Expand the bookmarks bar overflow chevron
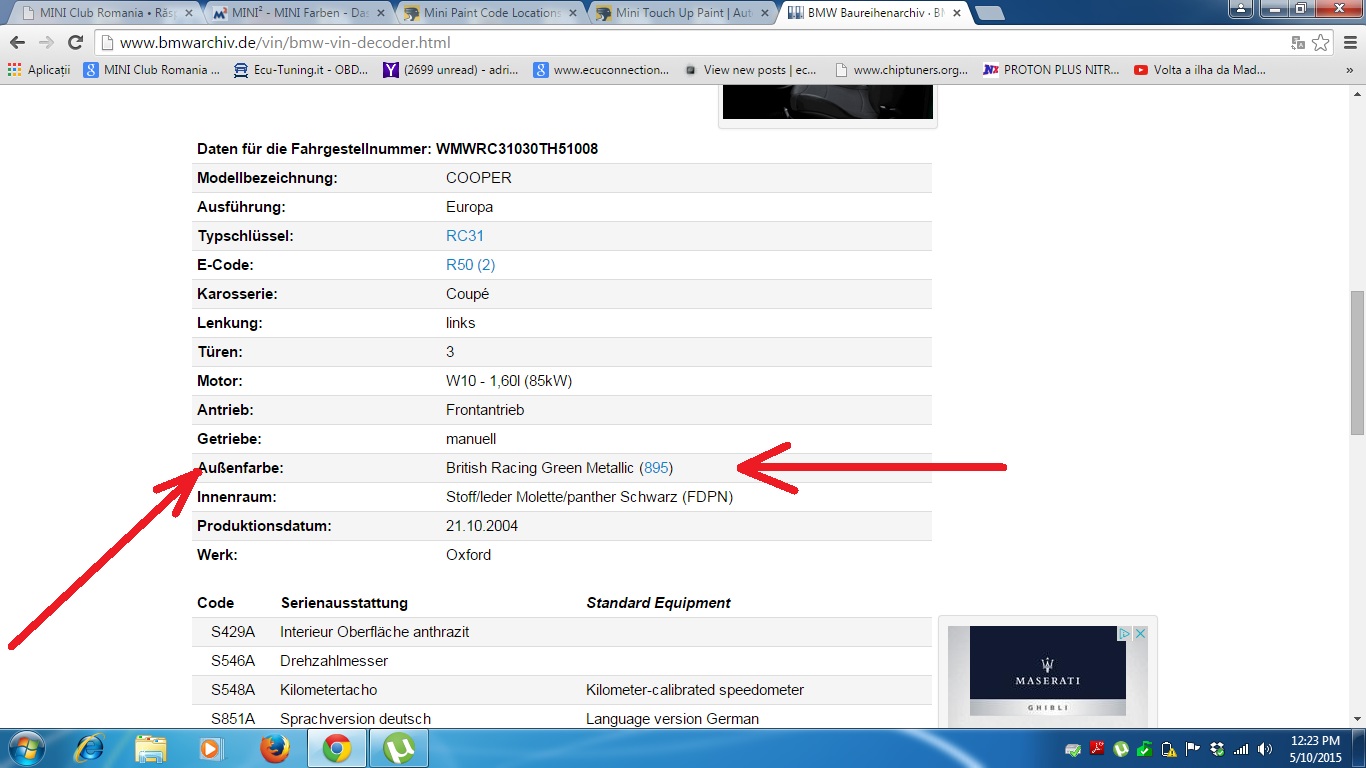The height and width of the screenshot is (768, 1366). pos(1350,70)
